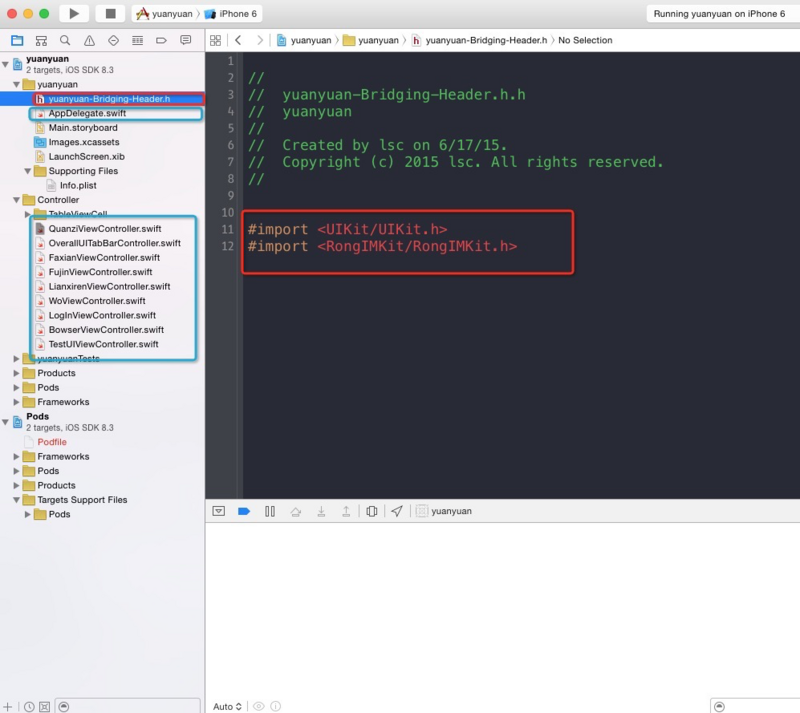Open the Breakpoint navigator
Viewport: 800px width, 713px height.
(x=161, y=40)
